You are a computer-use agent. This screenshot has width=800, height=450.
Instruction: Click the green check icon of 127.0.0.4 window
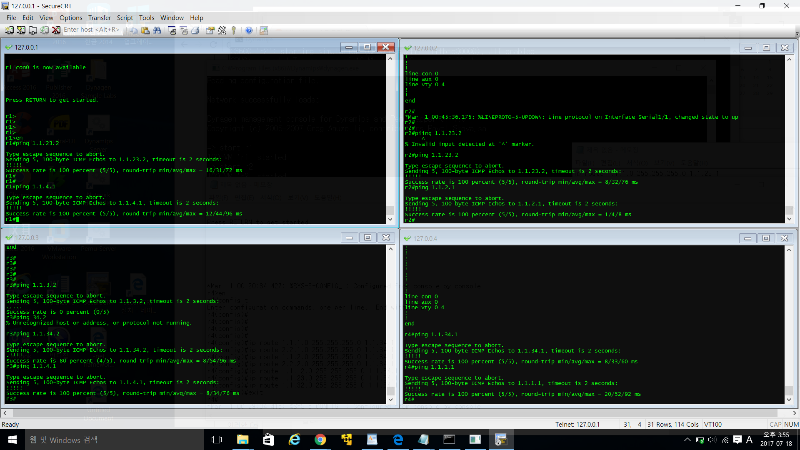[x=408, y=238]
